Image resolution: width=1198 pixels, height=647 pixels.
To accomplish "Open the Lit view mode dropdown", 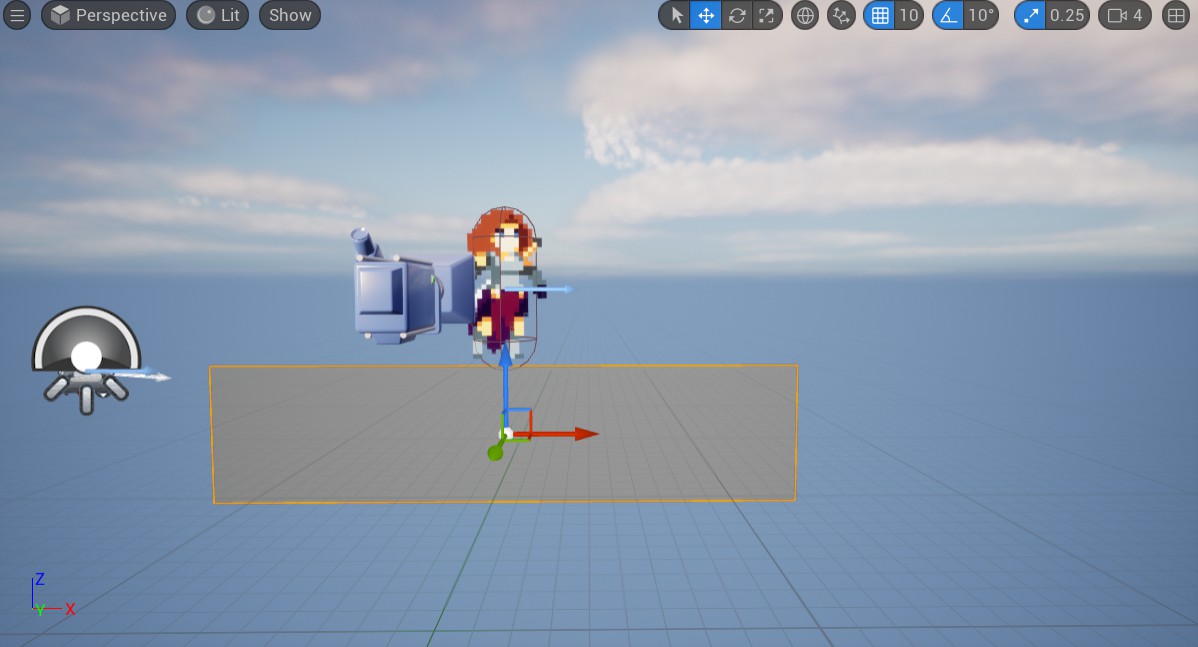I will pyautogui.click(x=217, y=15).
